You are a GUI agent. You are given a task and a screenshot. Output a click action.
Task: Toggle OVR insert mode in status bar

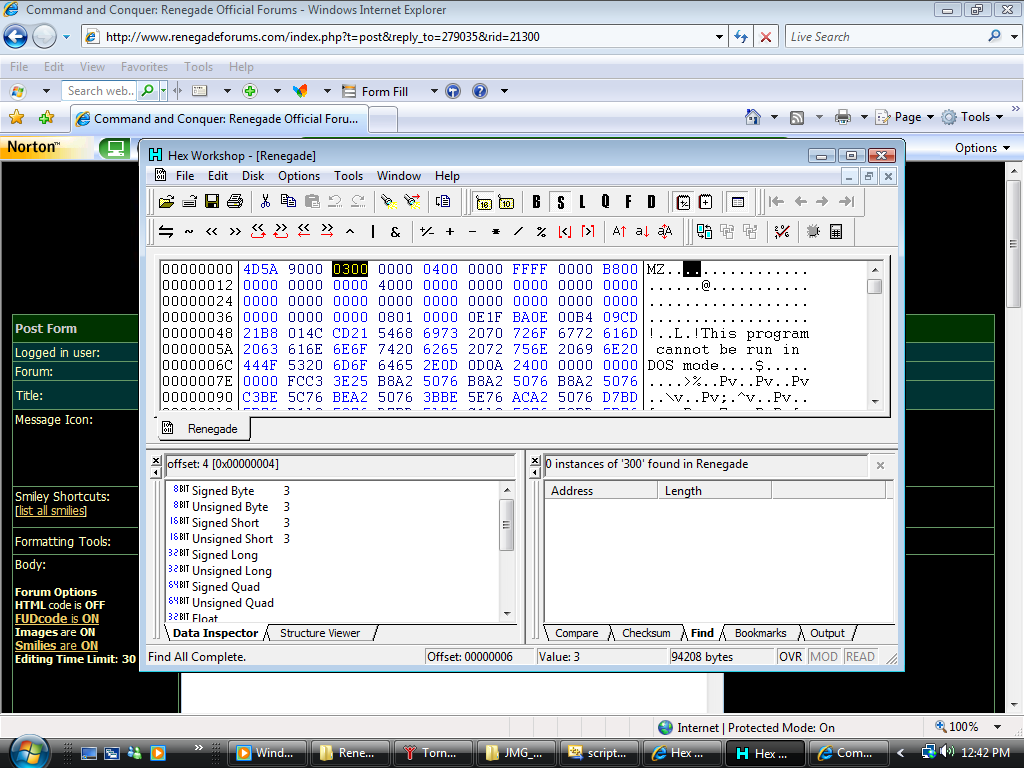[790, 657]
